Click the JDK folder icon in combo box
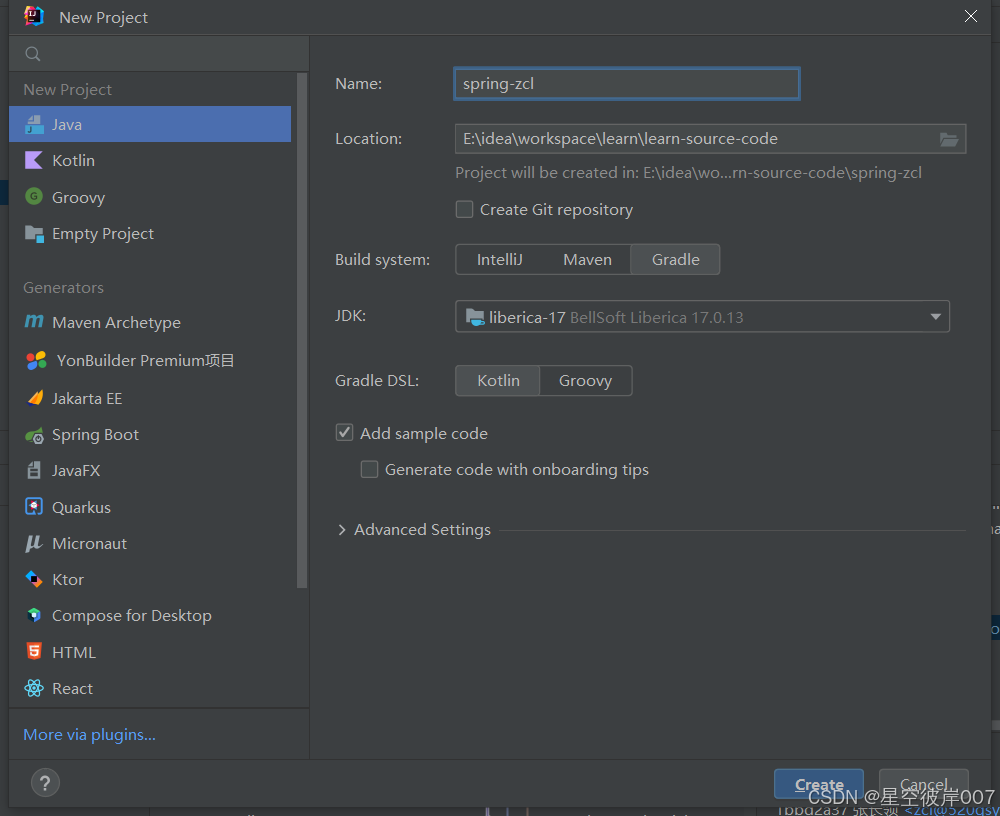The width and height of the screenshot is (1000, 816). click(475, 317)
